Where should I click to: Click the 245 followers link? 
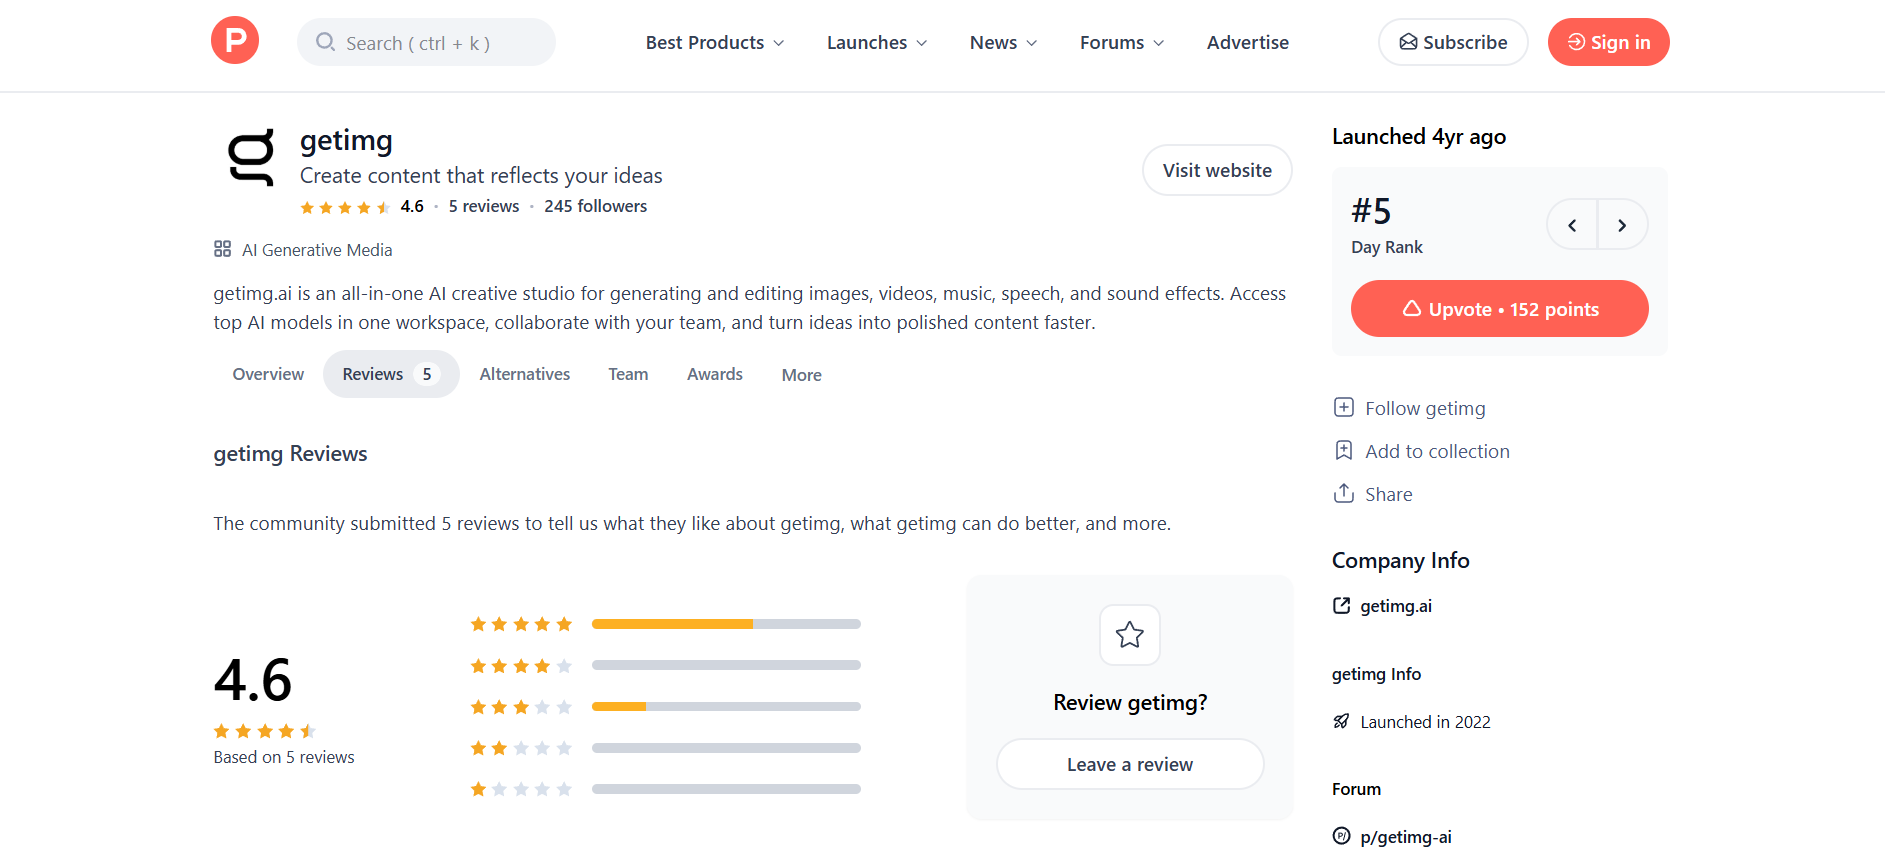595,206
